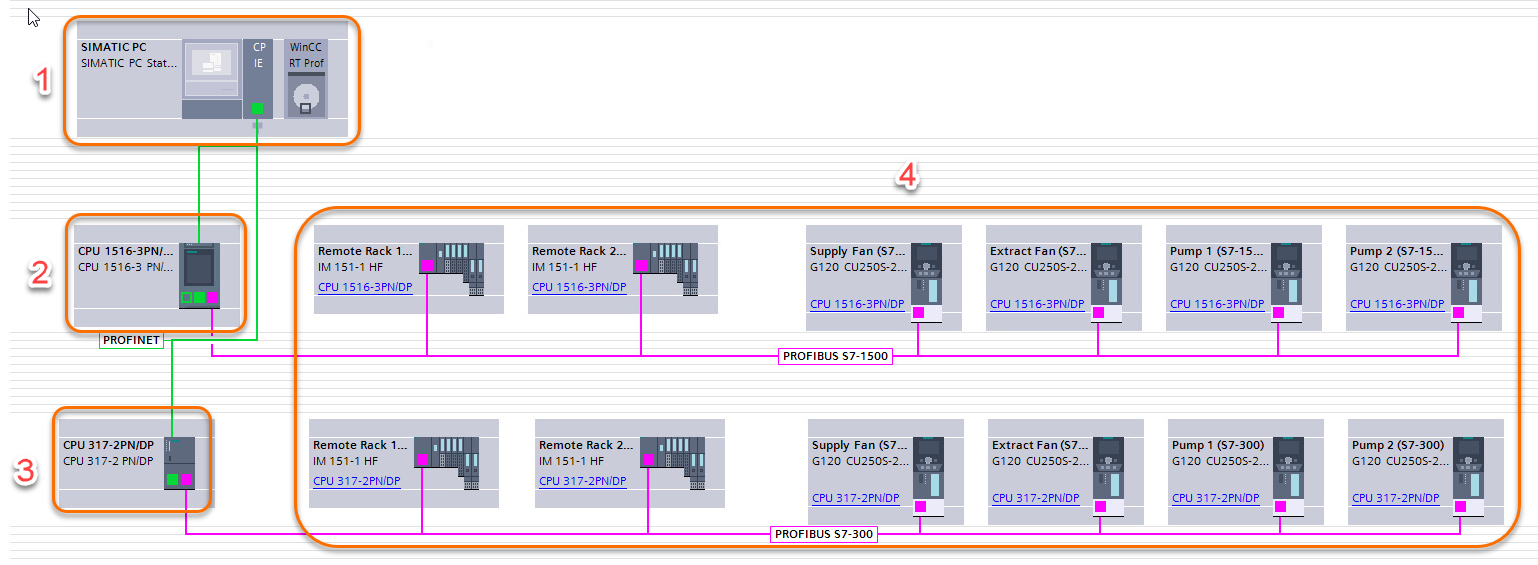
Task: Click the CPU 1516-3PN/ device title
Action: click(126, 251)
